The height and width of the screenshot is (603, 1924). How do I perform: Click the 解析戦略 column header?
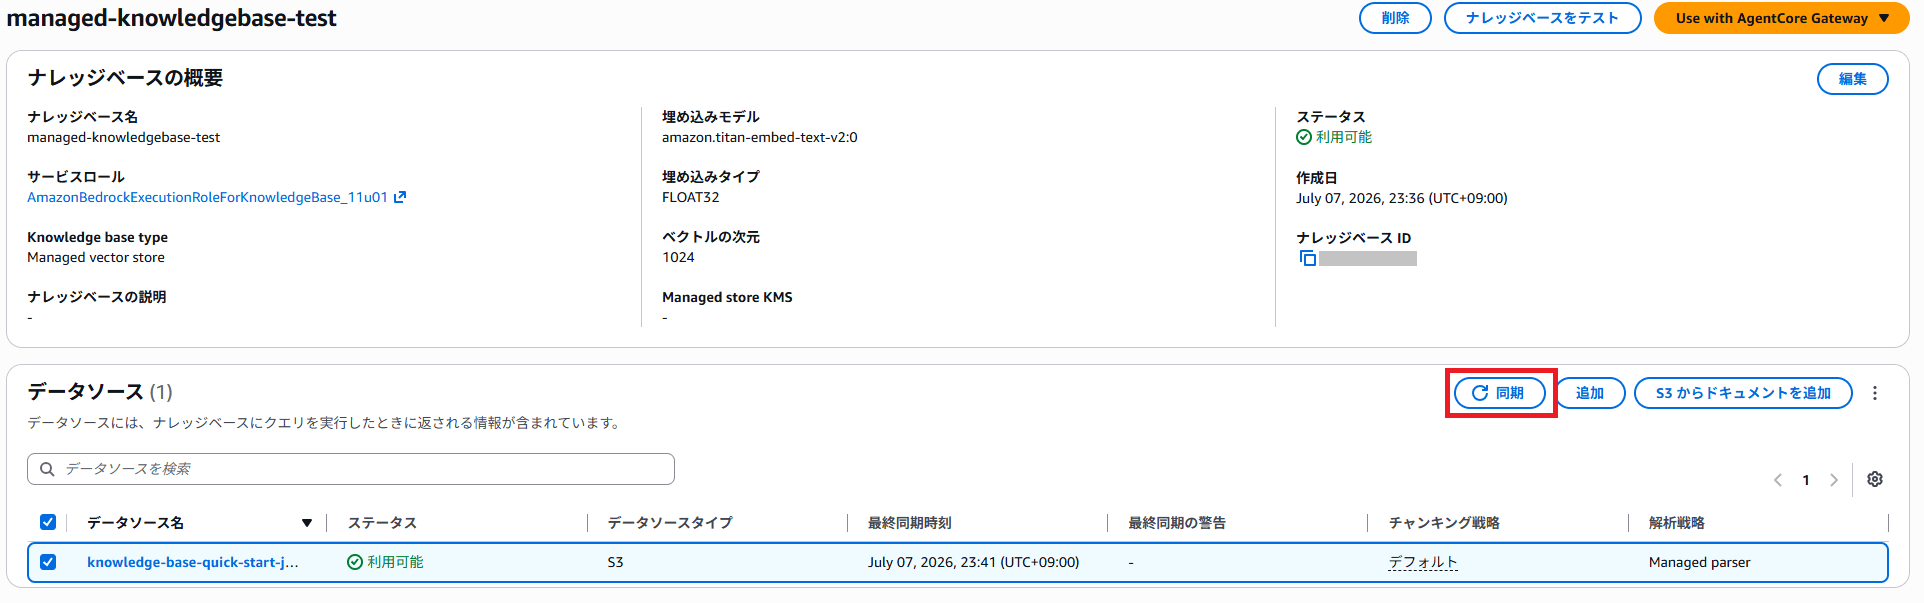pyautogui.click(x=1677, y=523)
